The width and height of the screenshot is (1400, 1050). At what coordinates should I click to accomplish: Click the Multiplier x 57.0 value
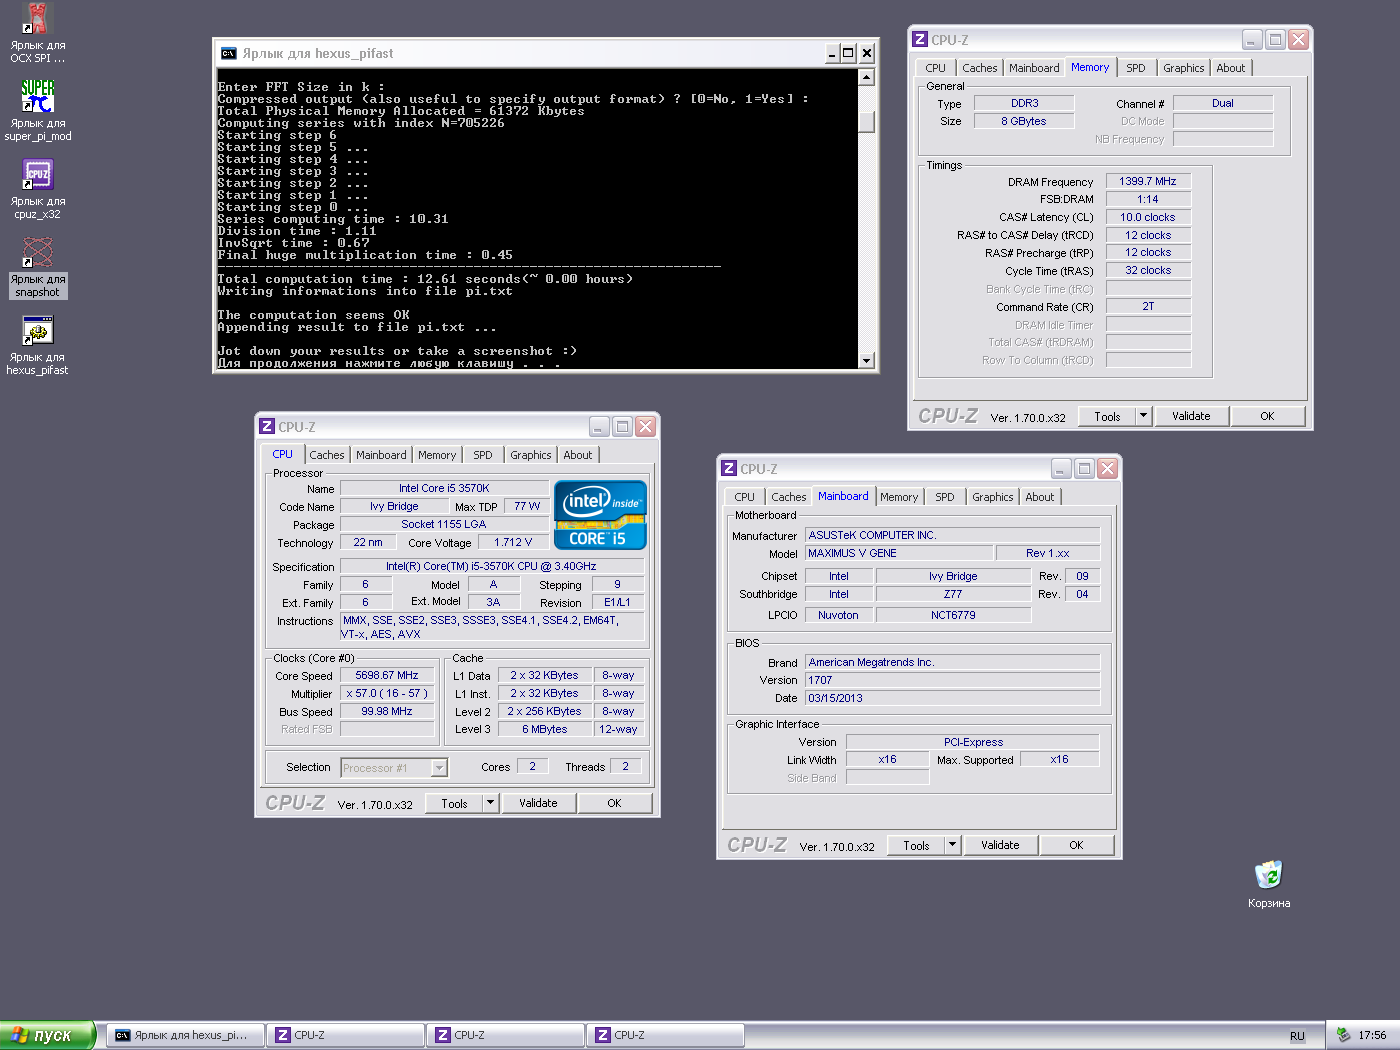tap(387, 693)
